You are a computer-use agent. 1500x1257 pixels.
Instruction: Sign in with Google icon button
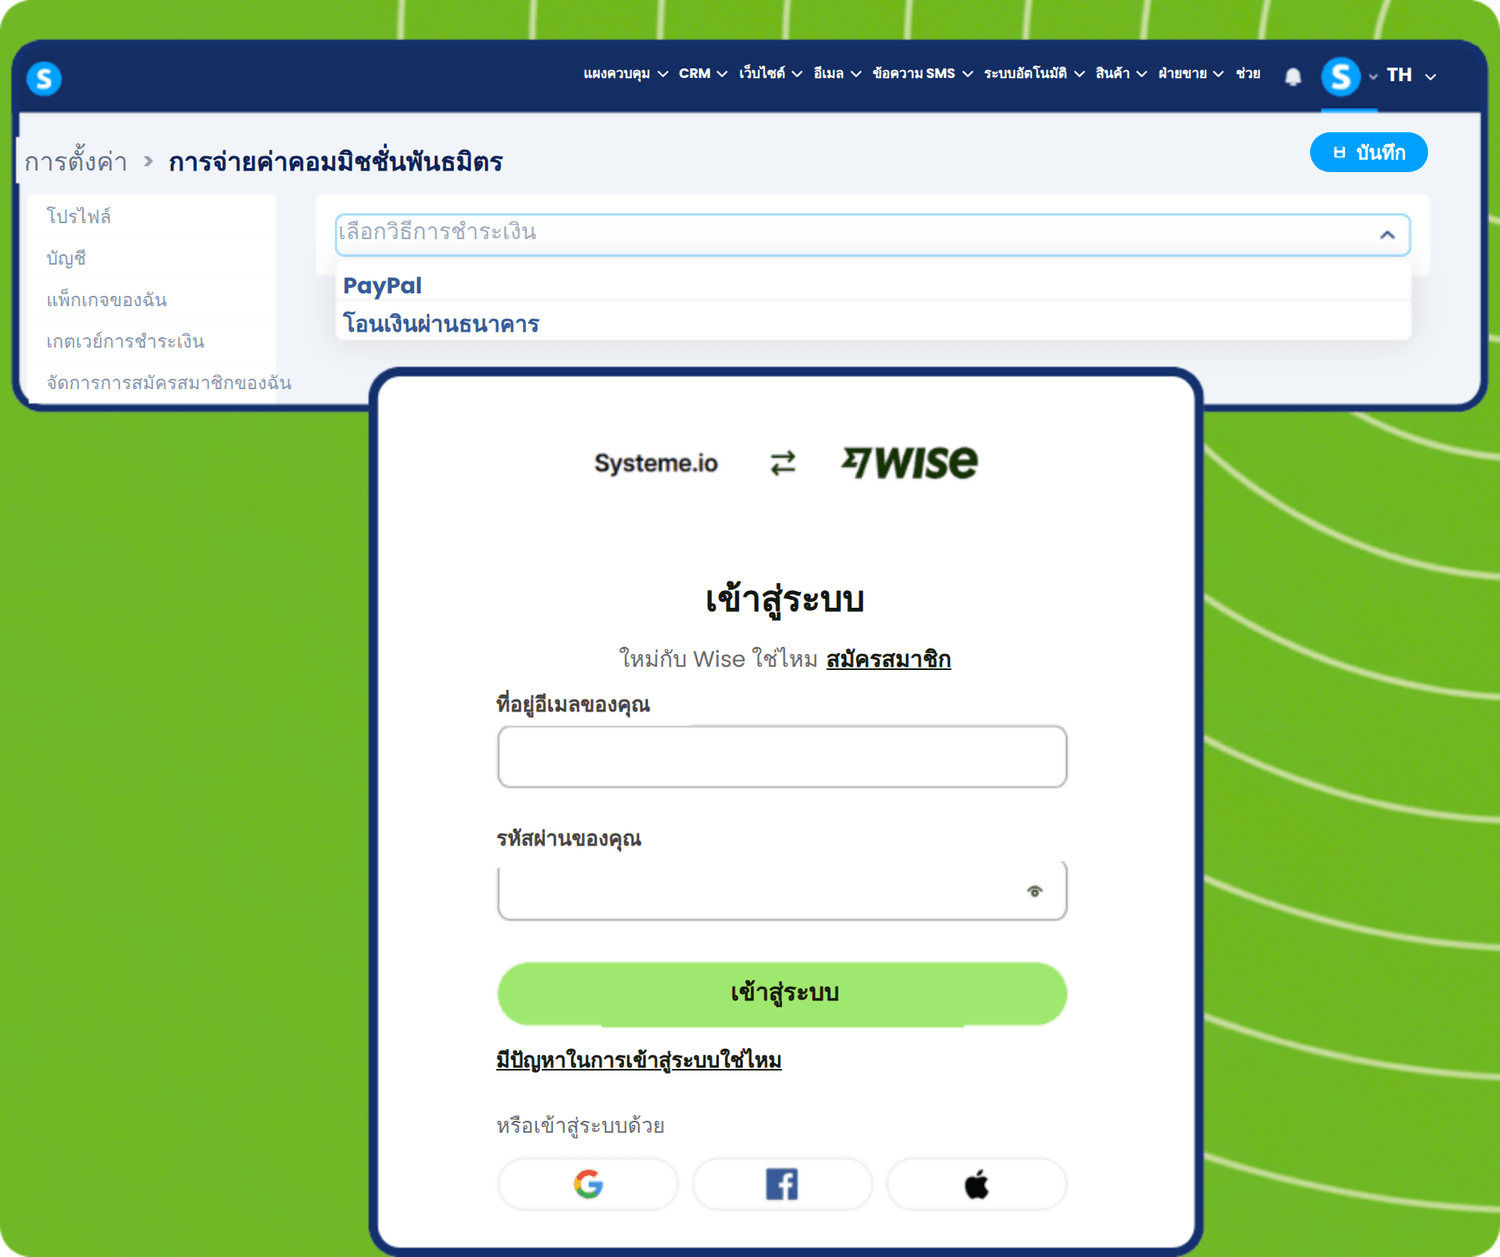(x=588, y=1184)
